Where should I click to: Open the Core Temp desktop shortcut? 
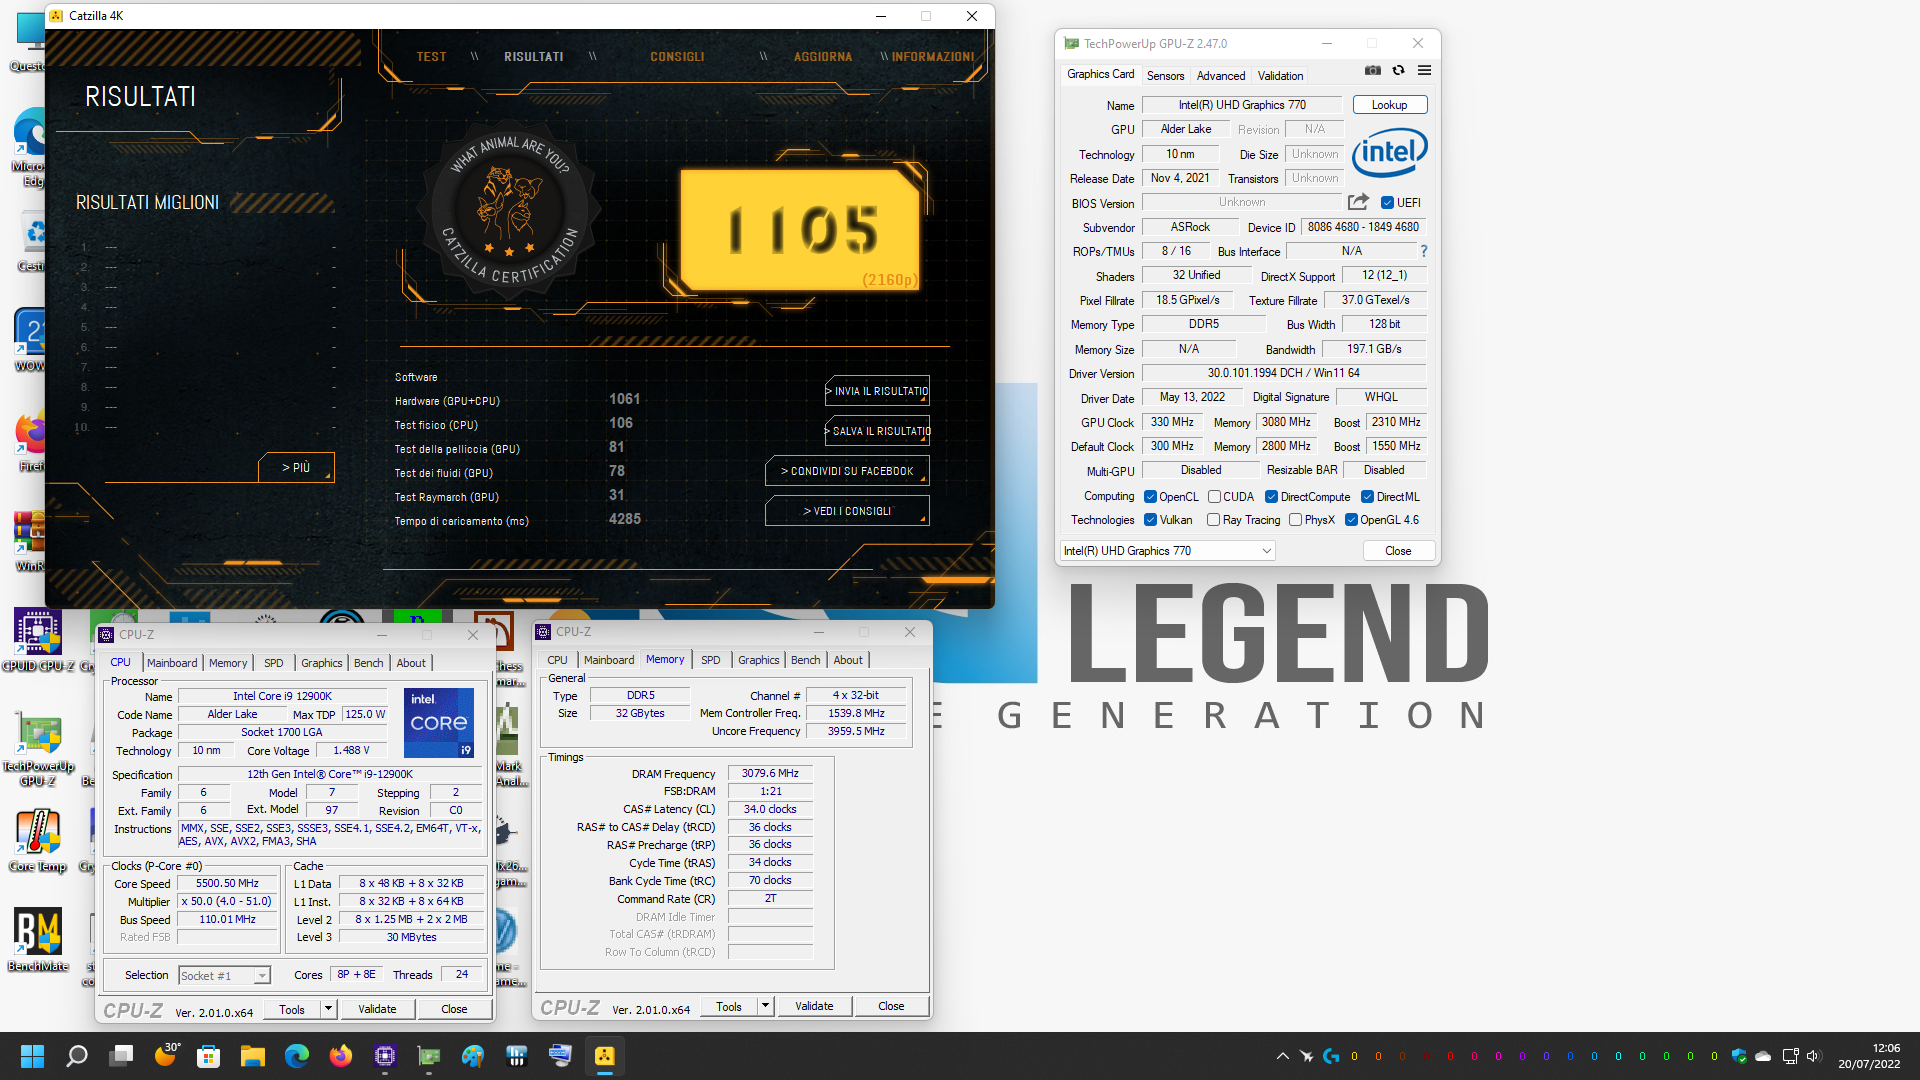pos(38,841)
